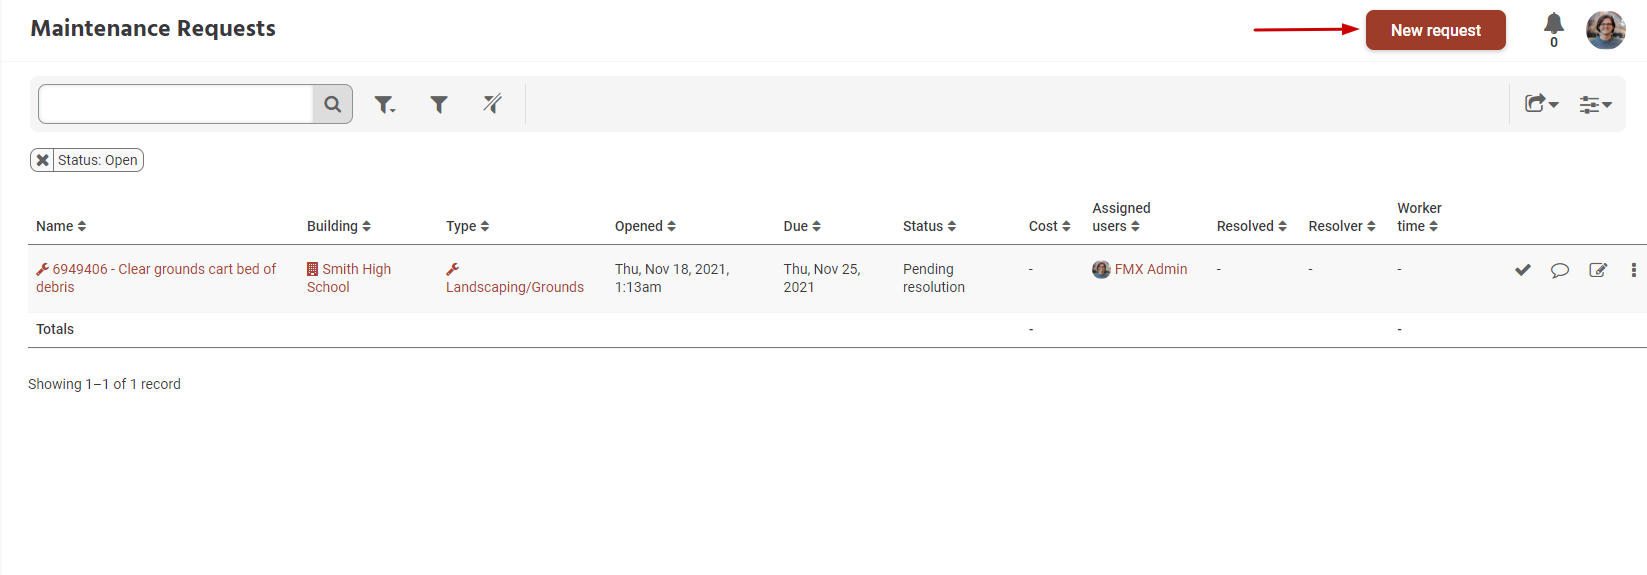Open the three-dot row actions menu
The height and width of the screenshot is (575, 1647).
point(1633,270)
